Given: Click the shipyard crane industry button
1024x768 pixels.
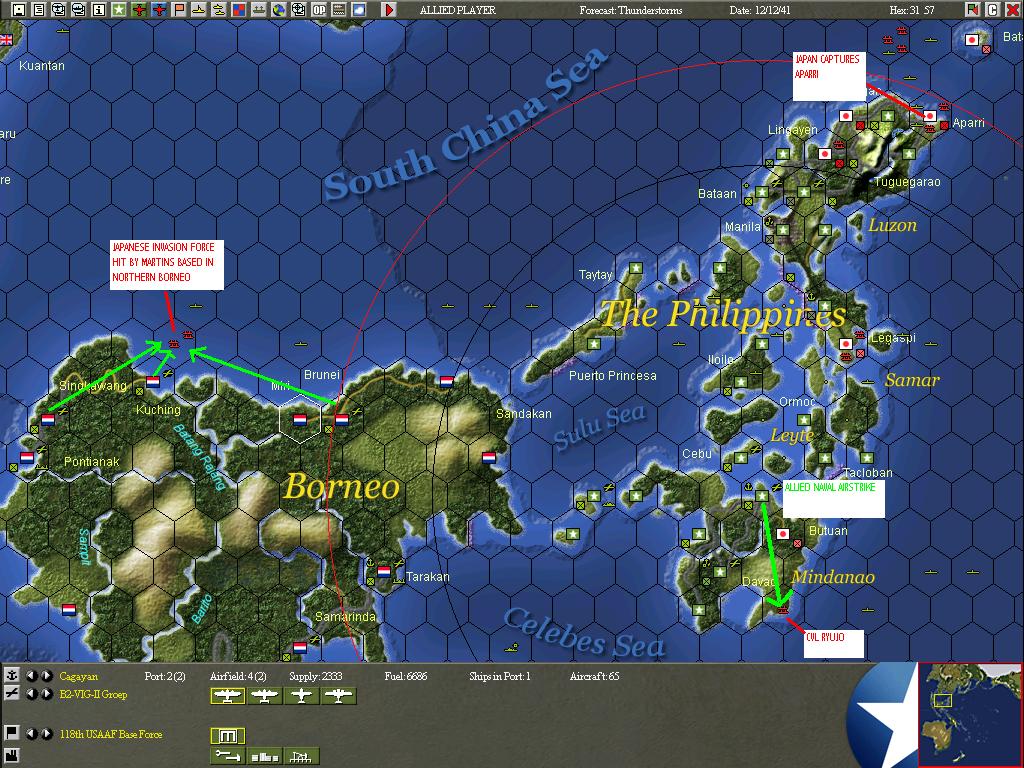Looking at the screenshot, I should [302, 756].
